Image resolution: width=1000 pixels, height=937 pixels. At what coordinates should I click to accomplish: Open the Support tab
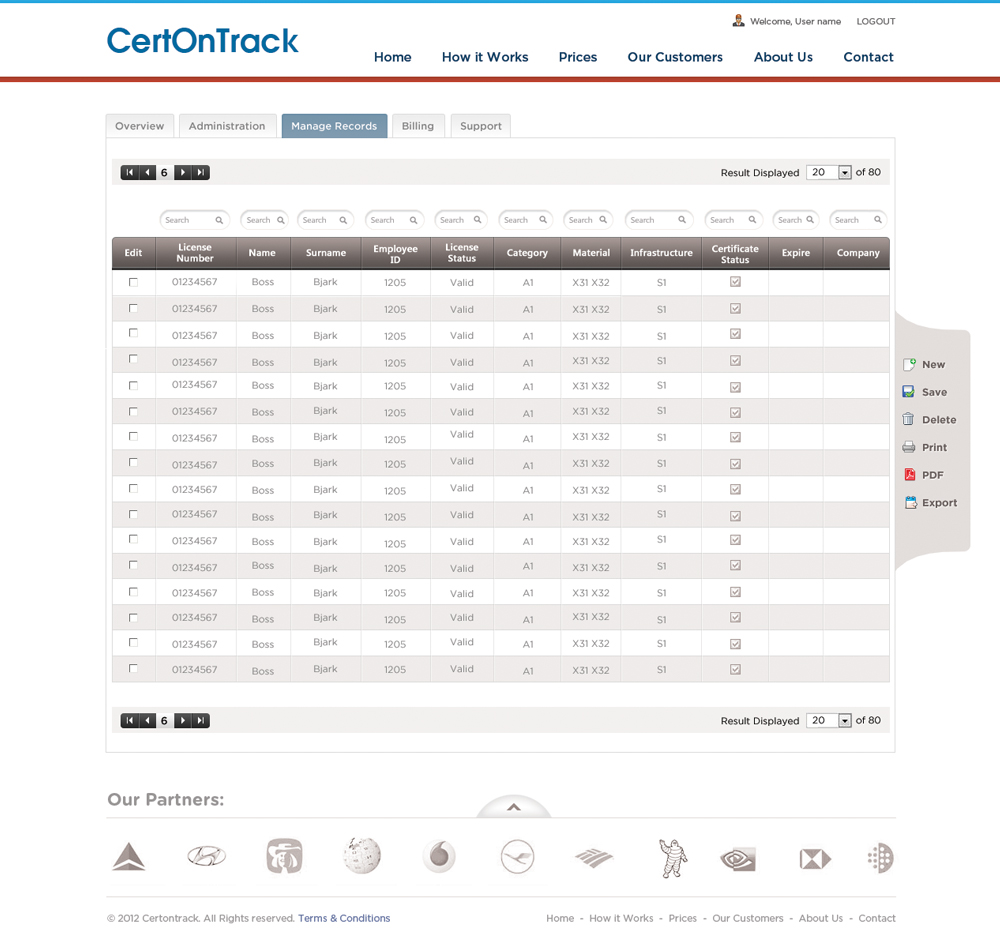click(x=481, y=126)
